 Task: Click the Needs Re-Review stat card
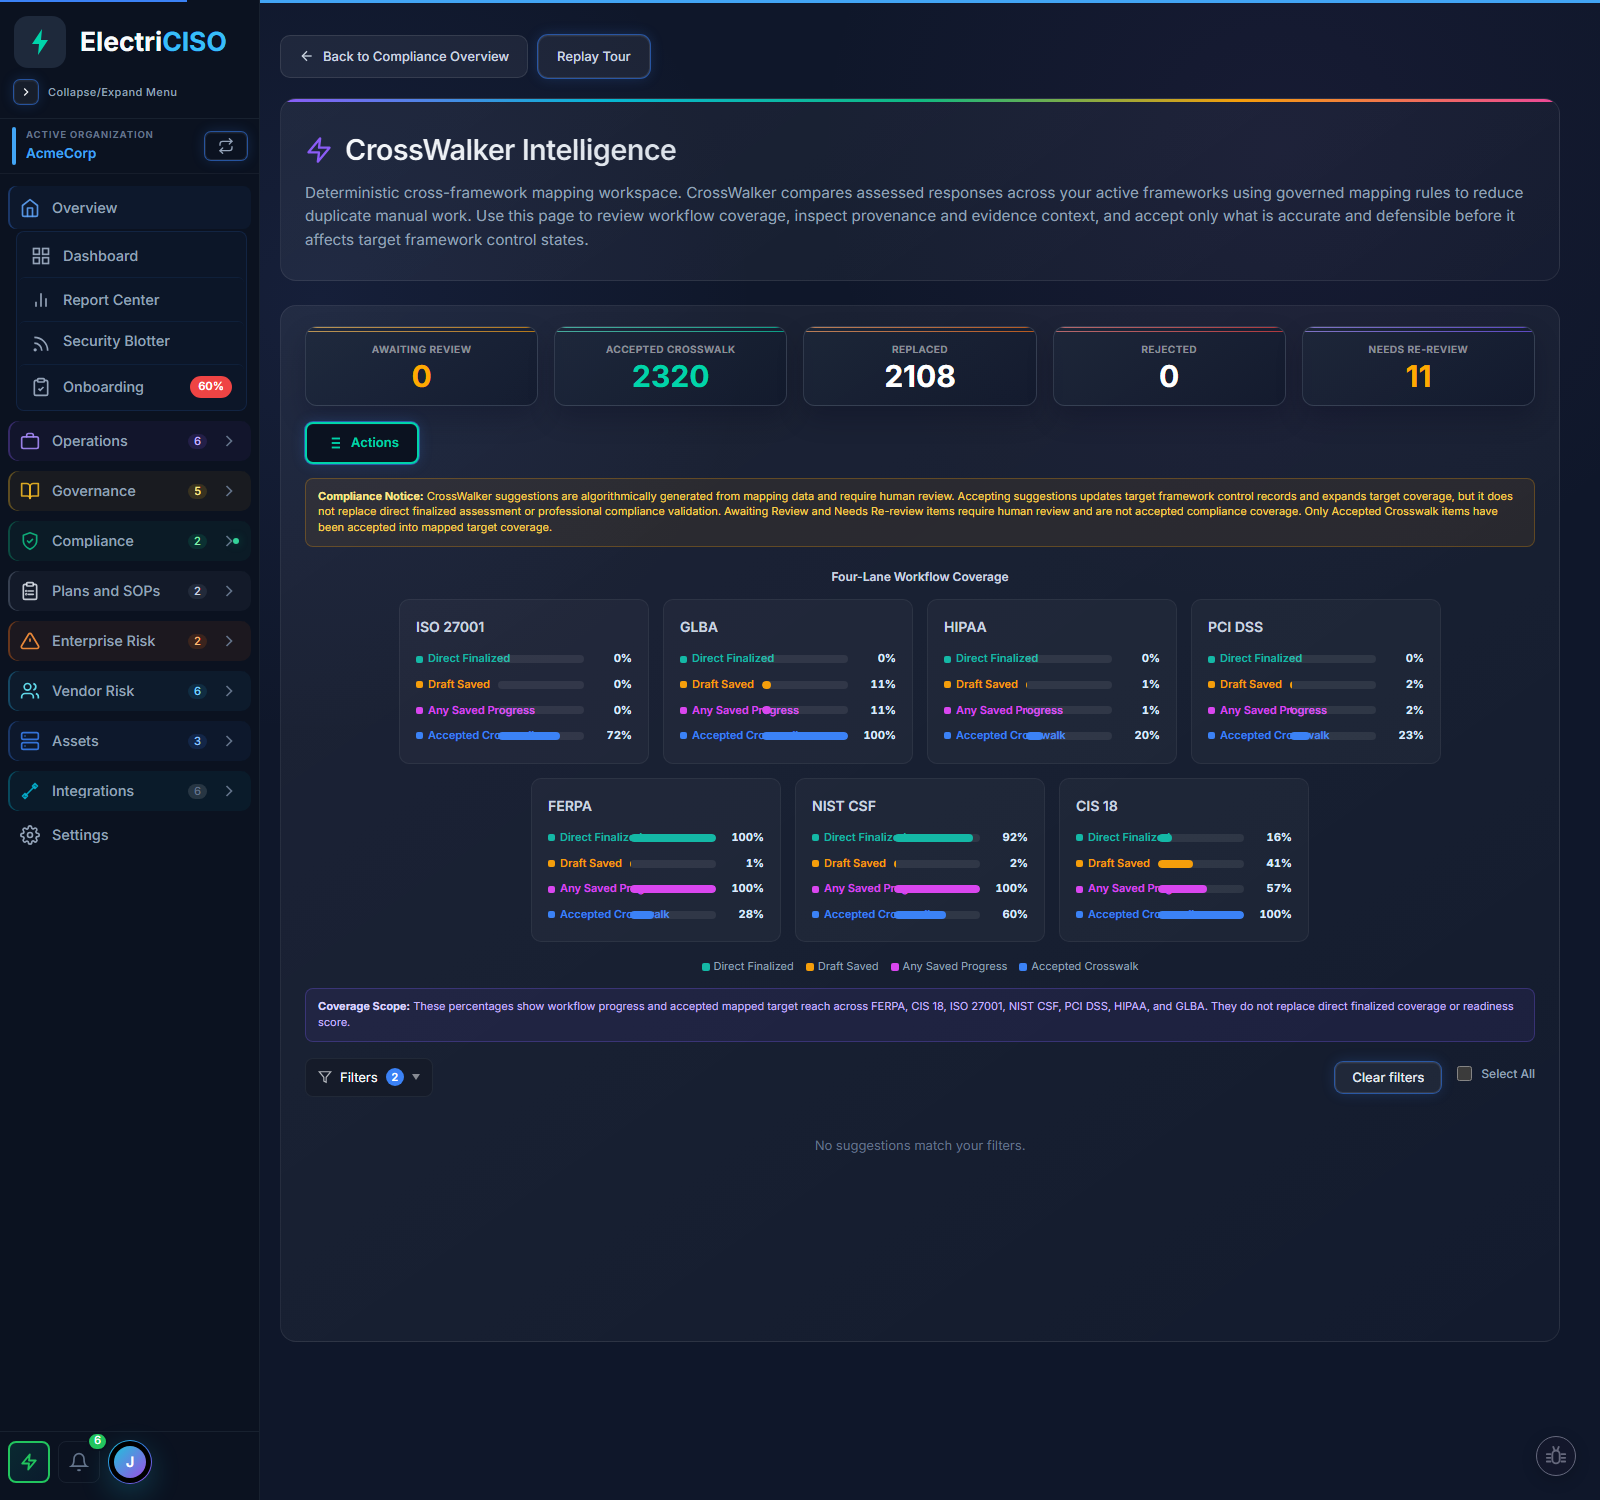1418,367
